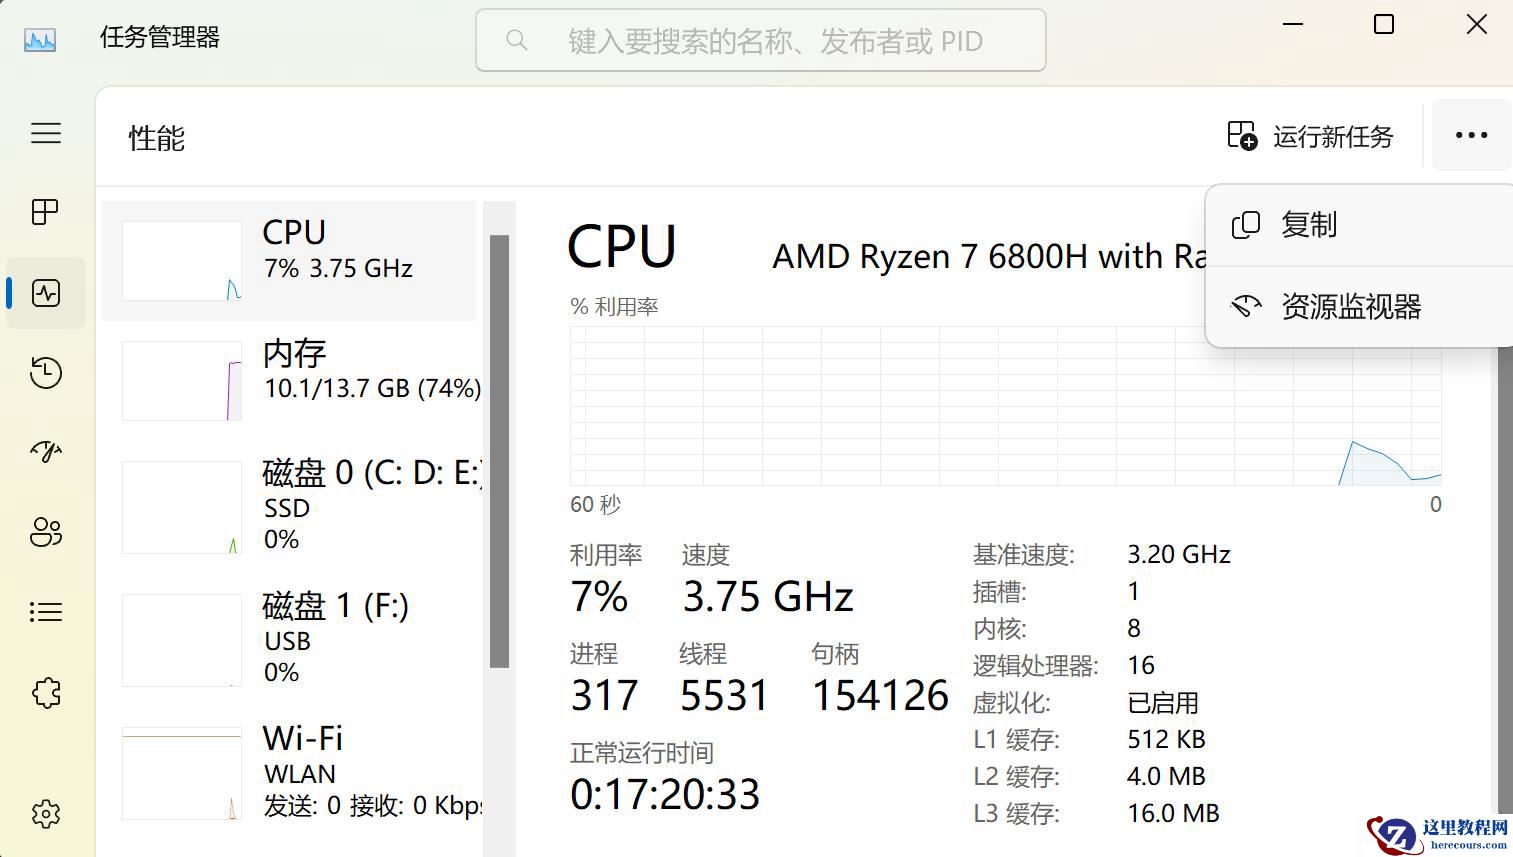Image resolution: width=1513 pixels, height=857 pixels.
Task: Open the three-dot more options menu
Action: [x=1471, y=135]
